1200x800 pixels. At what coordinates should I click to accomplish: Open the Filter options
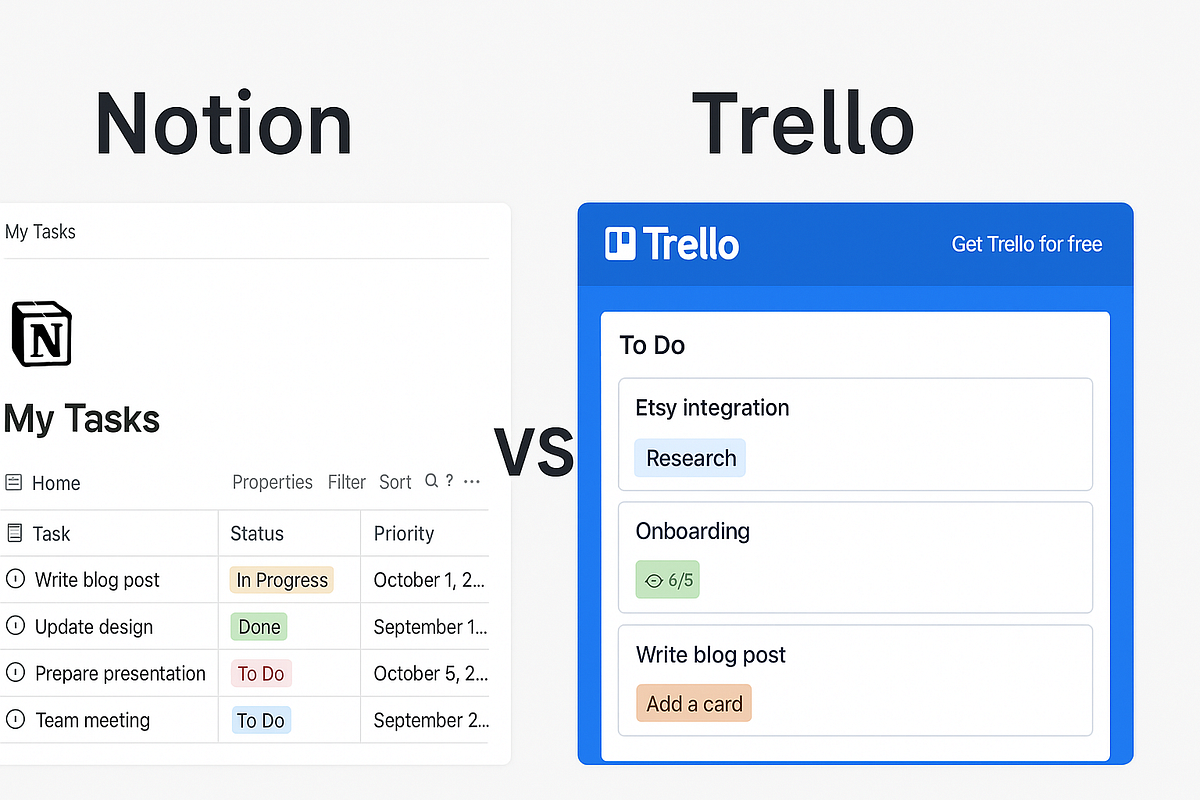(x=346, y=482)
